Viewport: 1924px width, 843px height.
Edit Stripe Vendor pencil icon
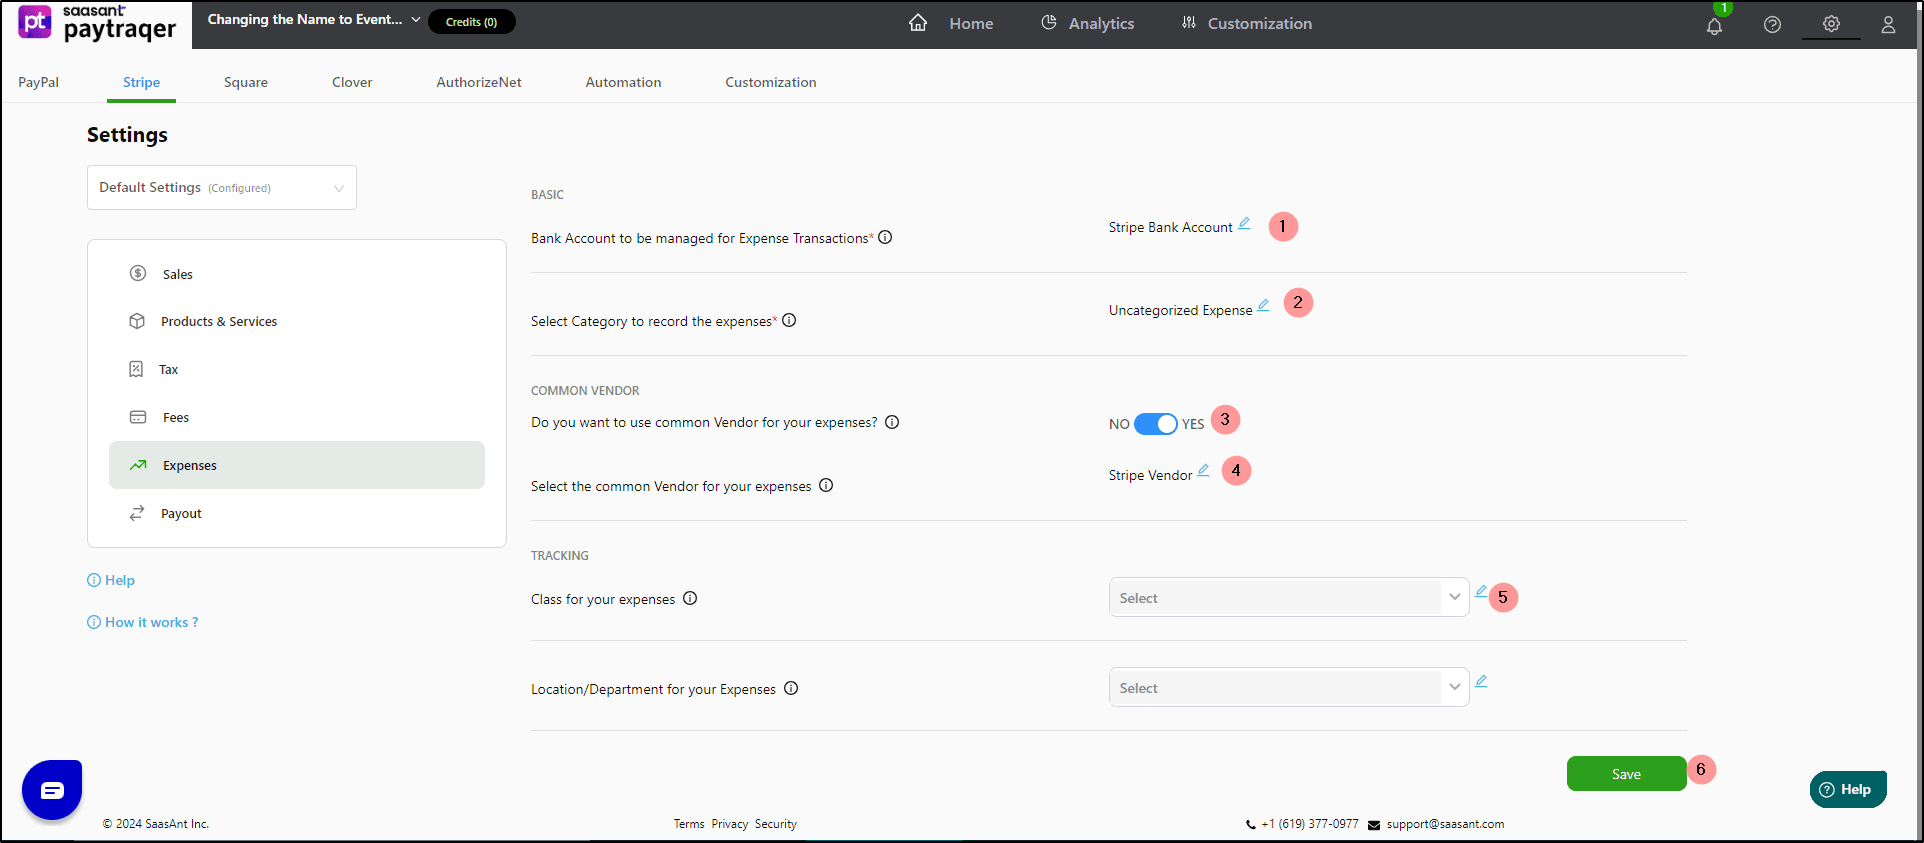(x=1203, y=470)
